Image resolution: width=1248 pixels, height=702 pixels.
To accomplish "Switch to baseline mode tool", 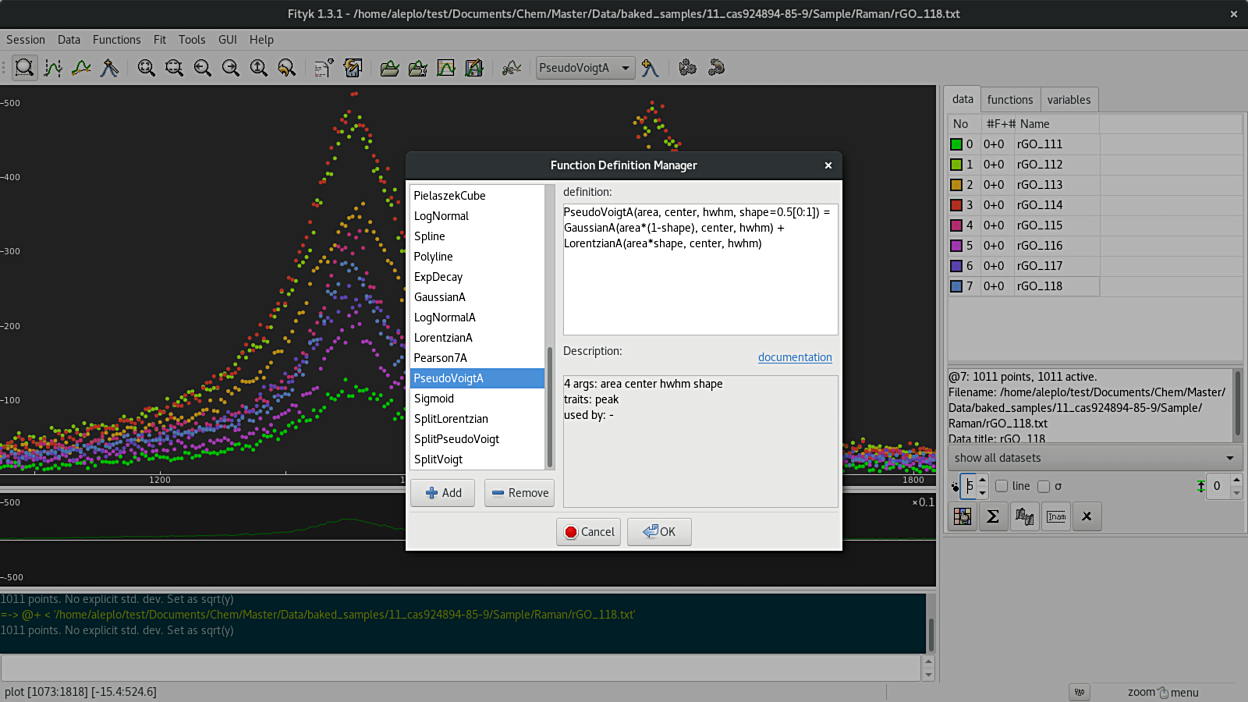I will [81, 68].
